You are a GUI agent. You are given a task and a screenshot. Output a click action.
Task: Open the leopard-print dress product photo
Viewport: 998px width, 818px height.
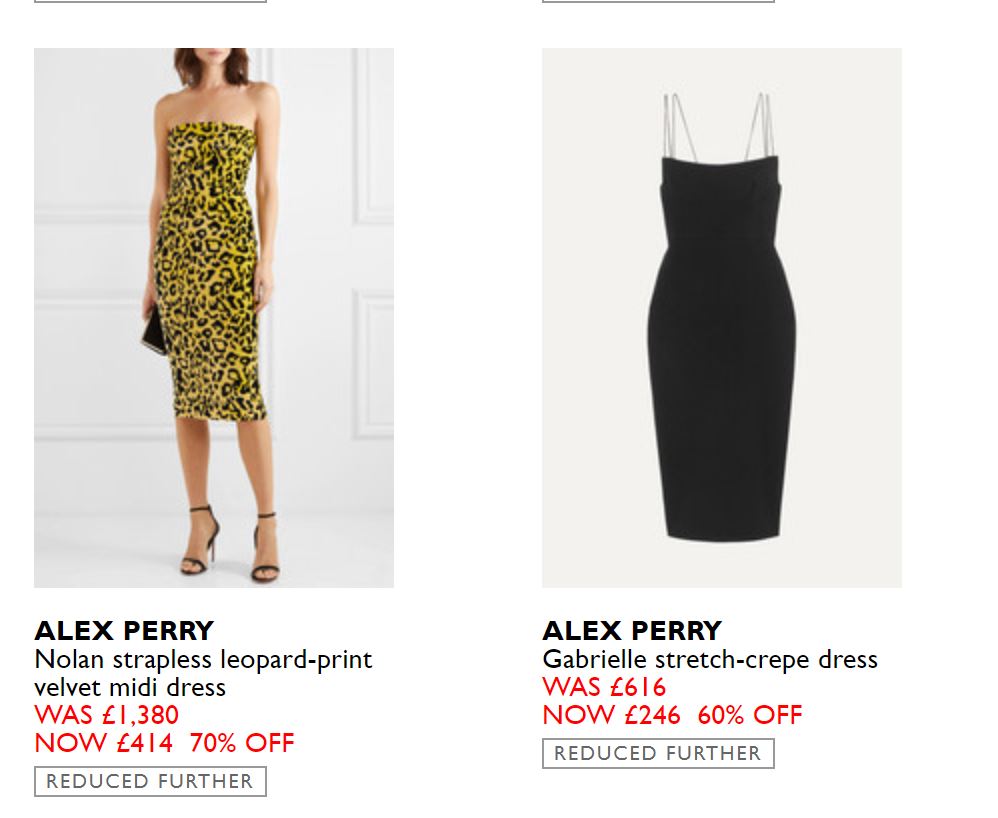pyautogui.click(x=213, y=317)
